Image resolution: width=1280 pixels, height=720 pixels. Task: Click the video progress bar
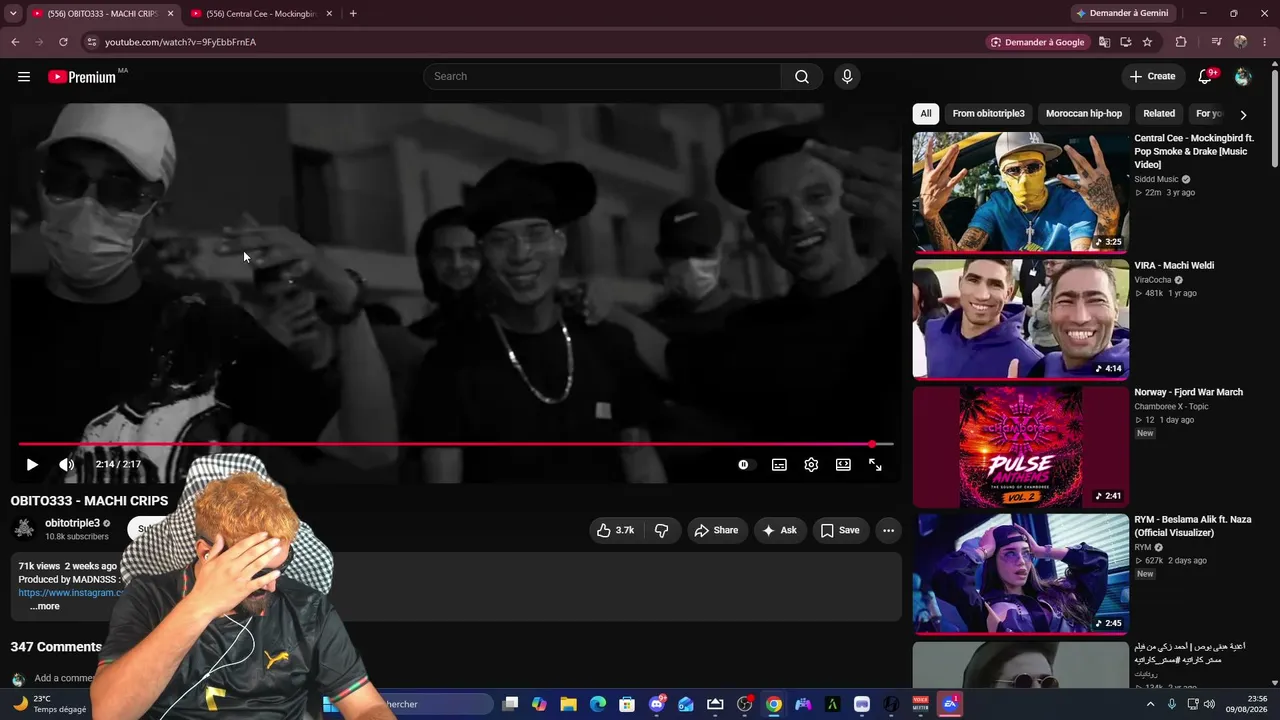tap(456, 444)
